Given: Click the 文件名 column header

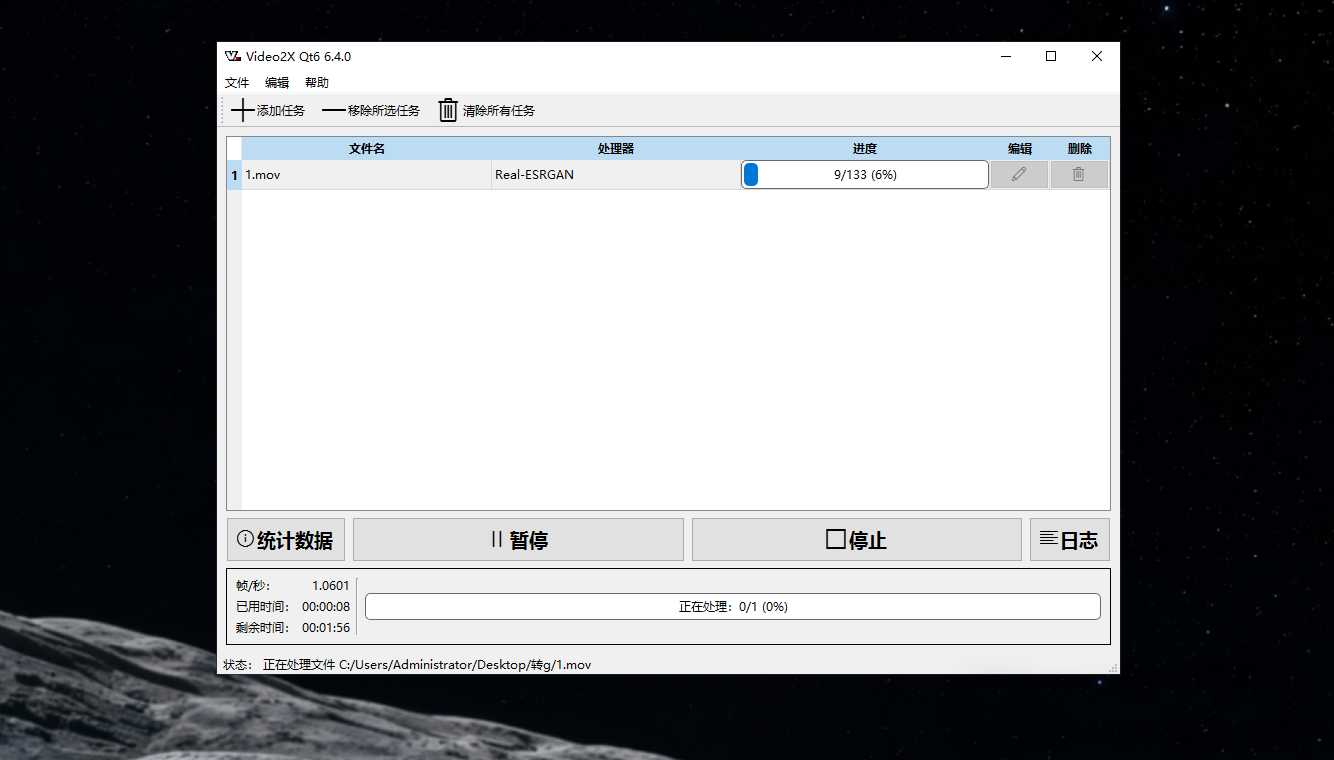Looking at the screenshot, I should click(366, 149).
